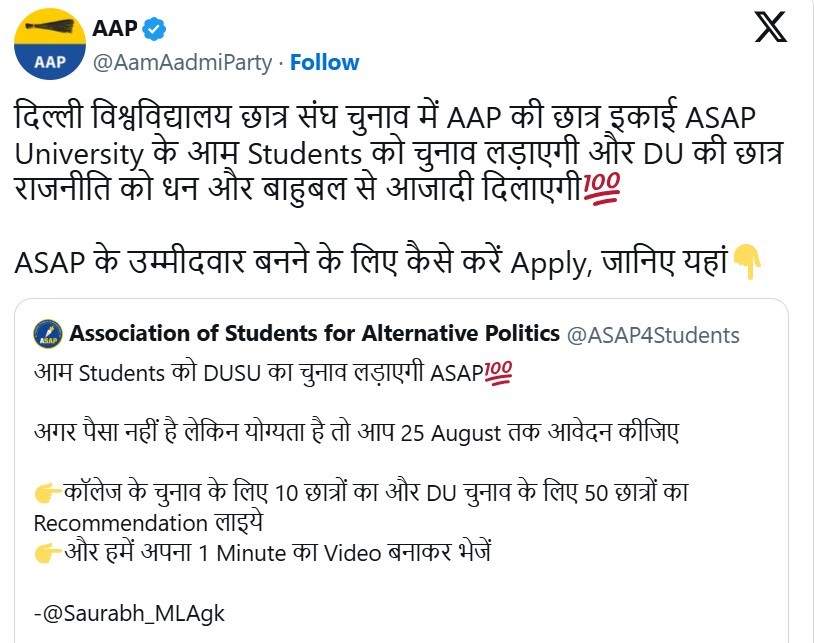Follow the AamAadmiParty account
The height and width of the screenshot is (643, 814).
coord(325,62)
